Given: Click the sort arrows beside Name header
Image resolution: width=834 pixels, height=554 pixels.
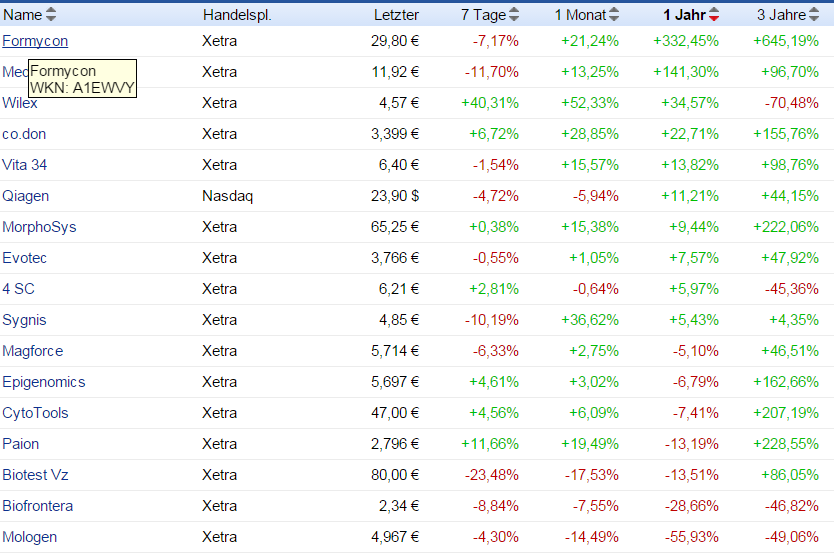Looking at the screenshot, I should [x=52, y=15].
